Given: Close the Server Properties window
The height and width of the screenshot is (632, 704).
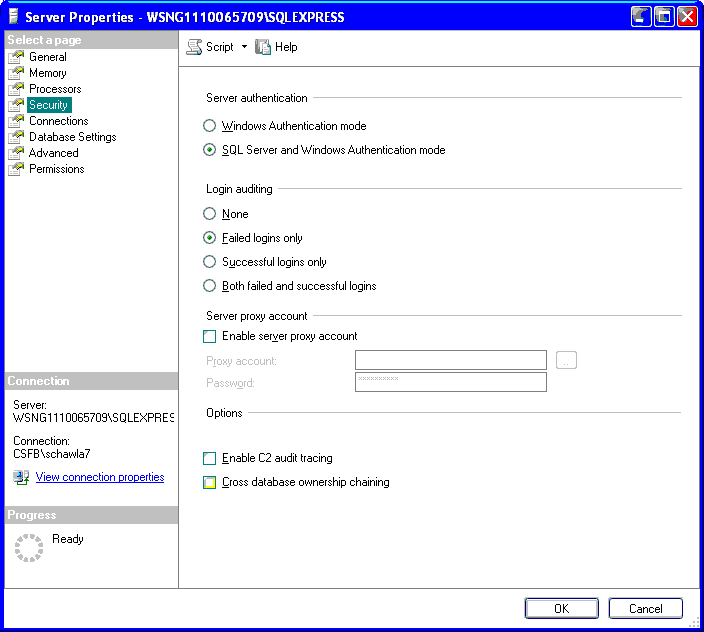Looking at the screenshot, I should (x=687, y=17).
